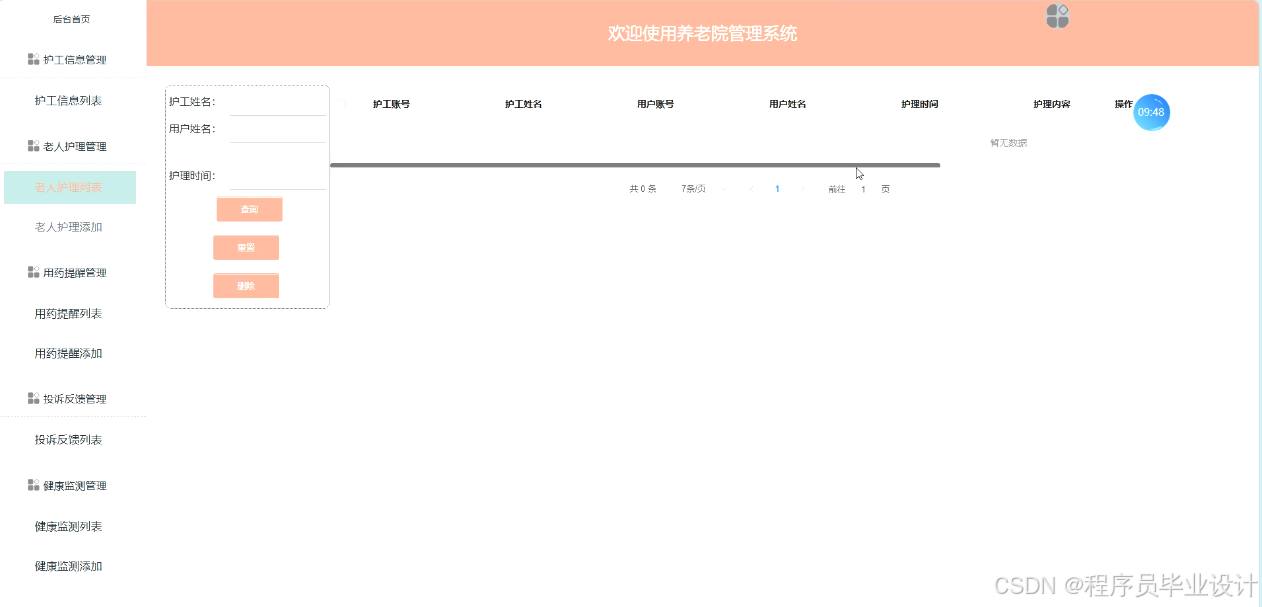Click the four-petal icon in header

(1057, 16)
